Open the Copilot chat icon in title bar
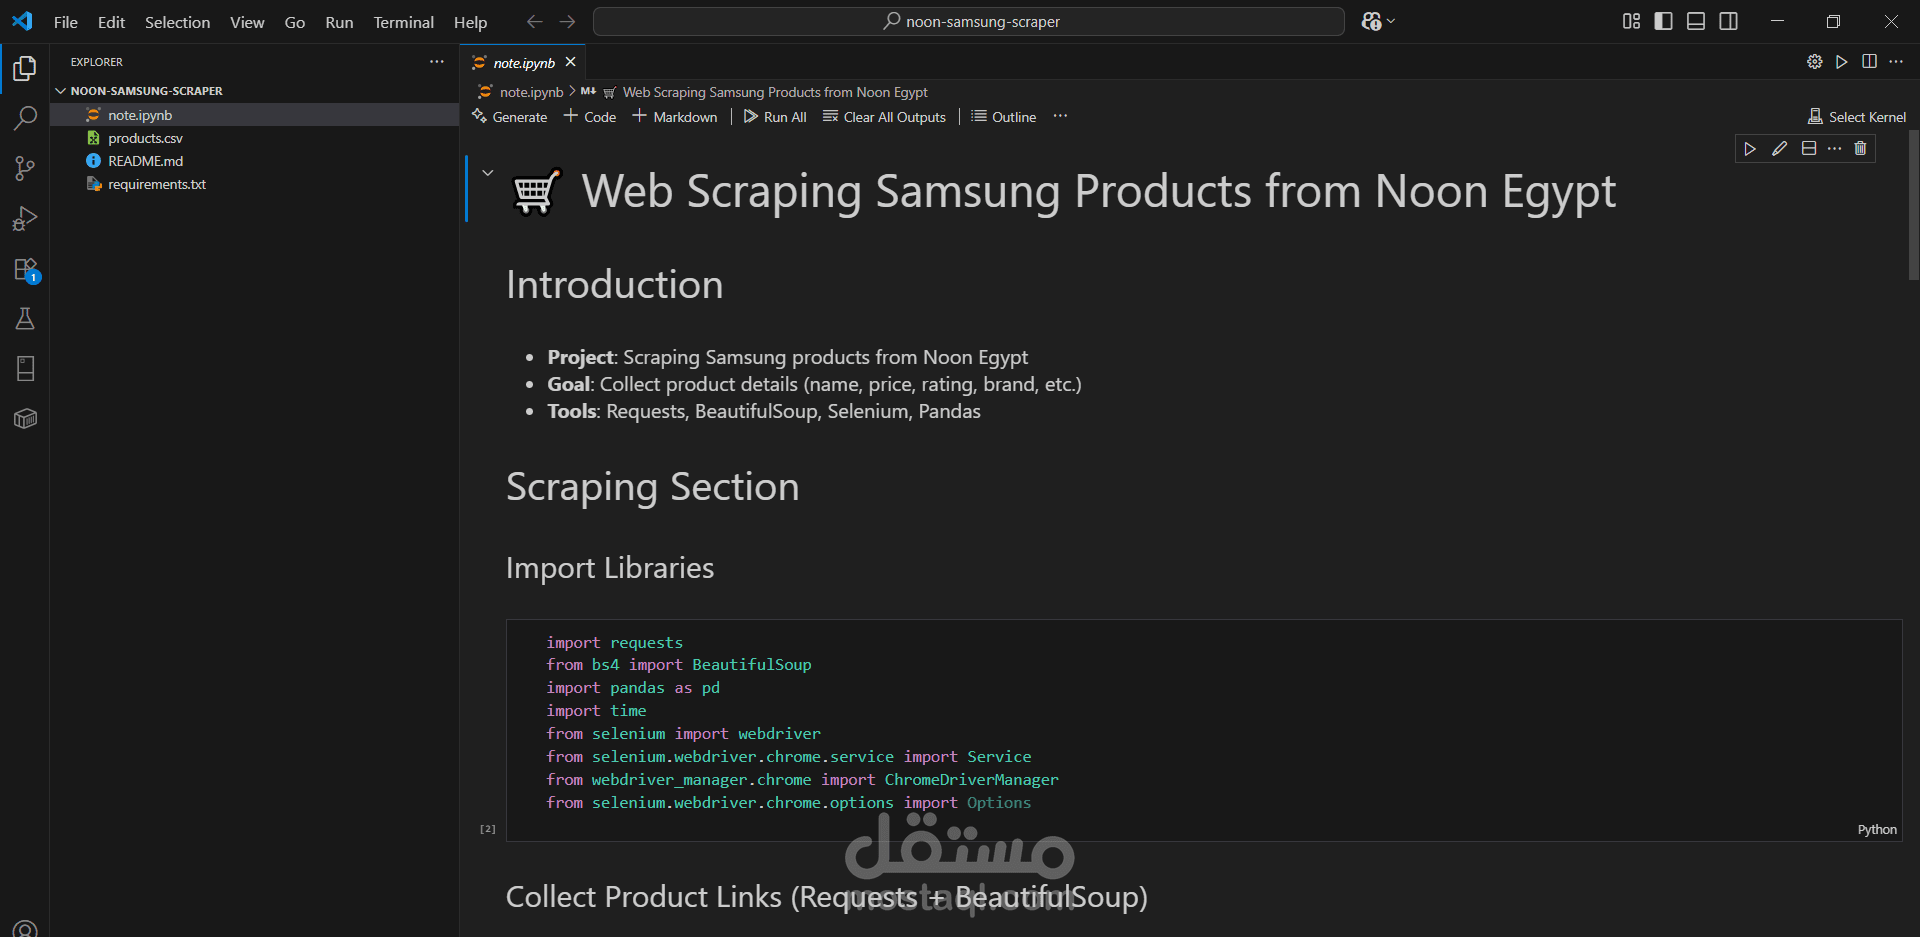The image size is (1920, 937). pyautogui.click(x=1372, y=22)
